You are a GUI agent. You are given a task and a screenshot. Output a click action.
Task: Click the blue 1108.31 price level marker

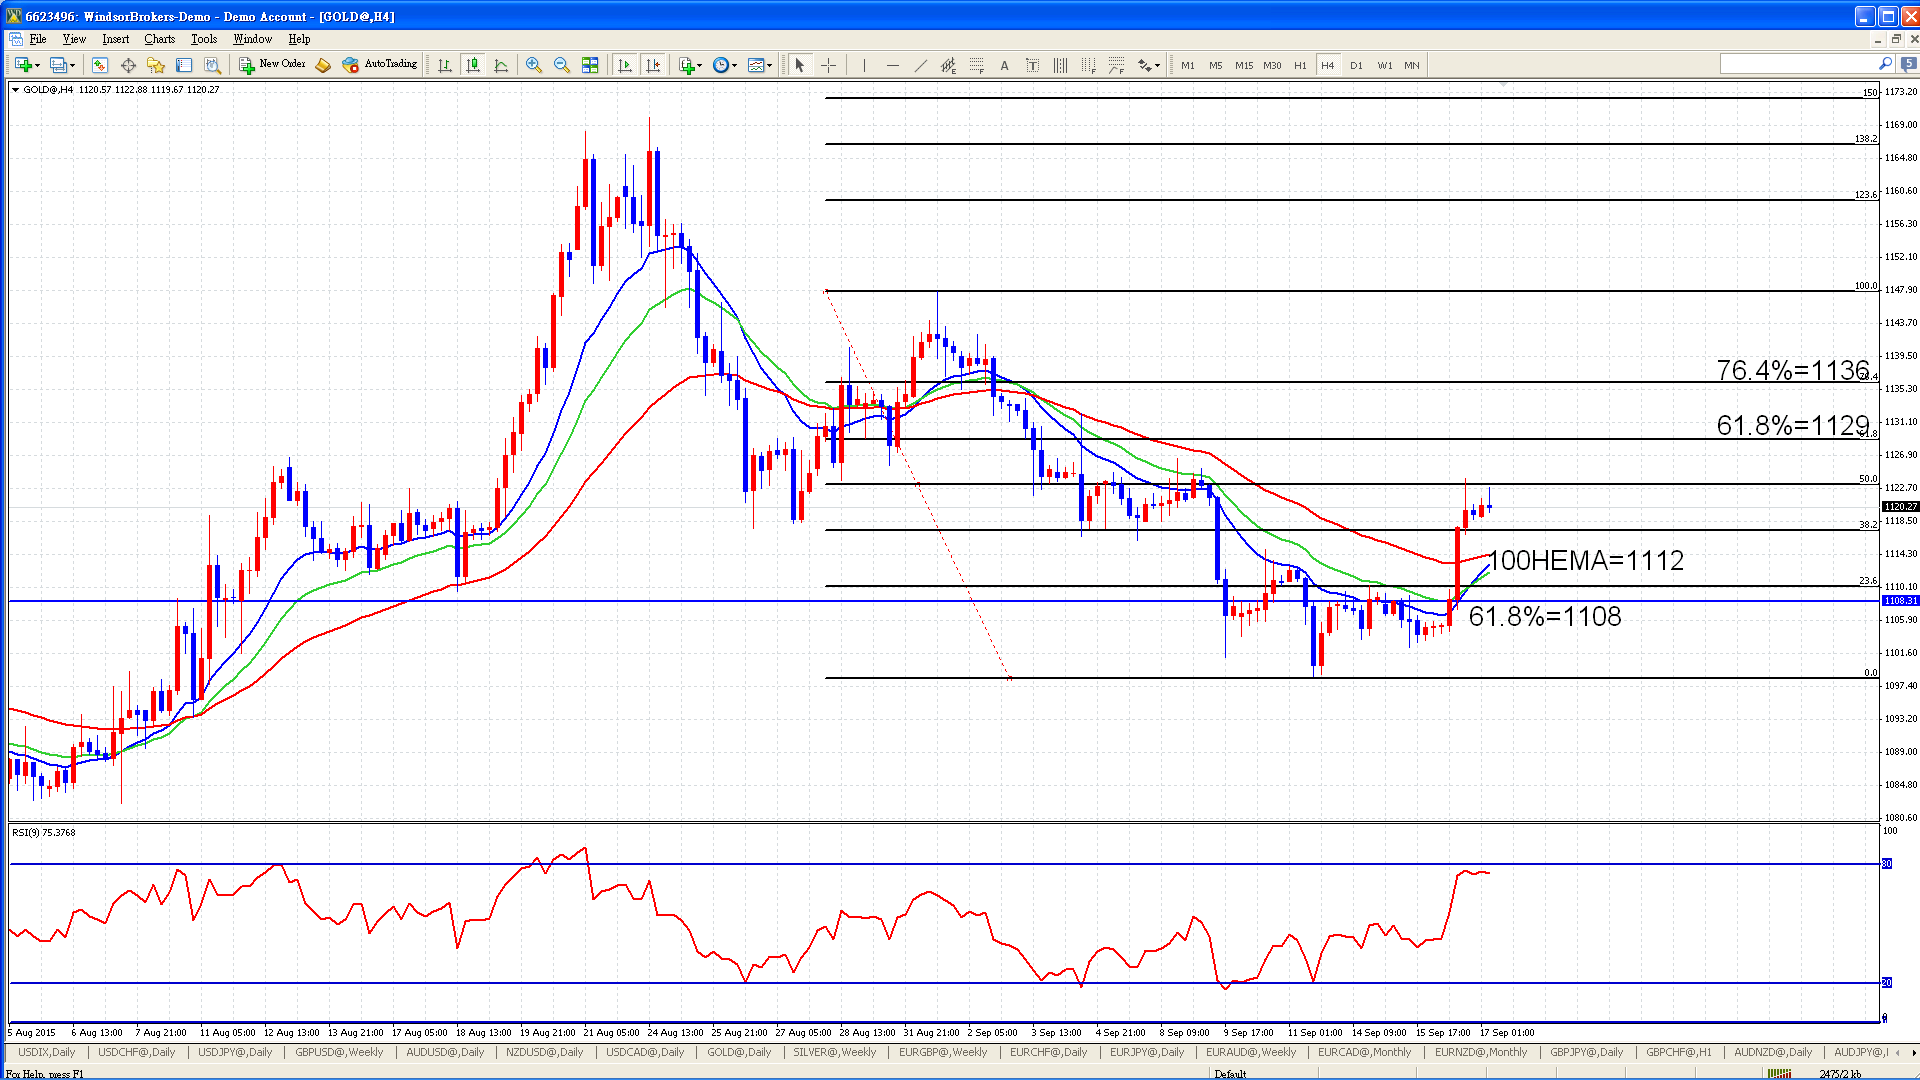point(1900,601)
